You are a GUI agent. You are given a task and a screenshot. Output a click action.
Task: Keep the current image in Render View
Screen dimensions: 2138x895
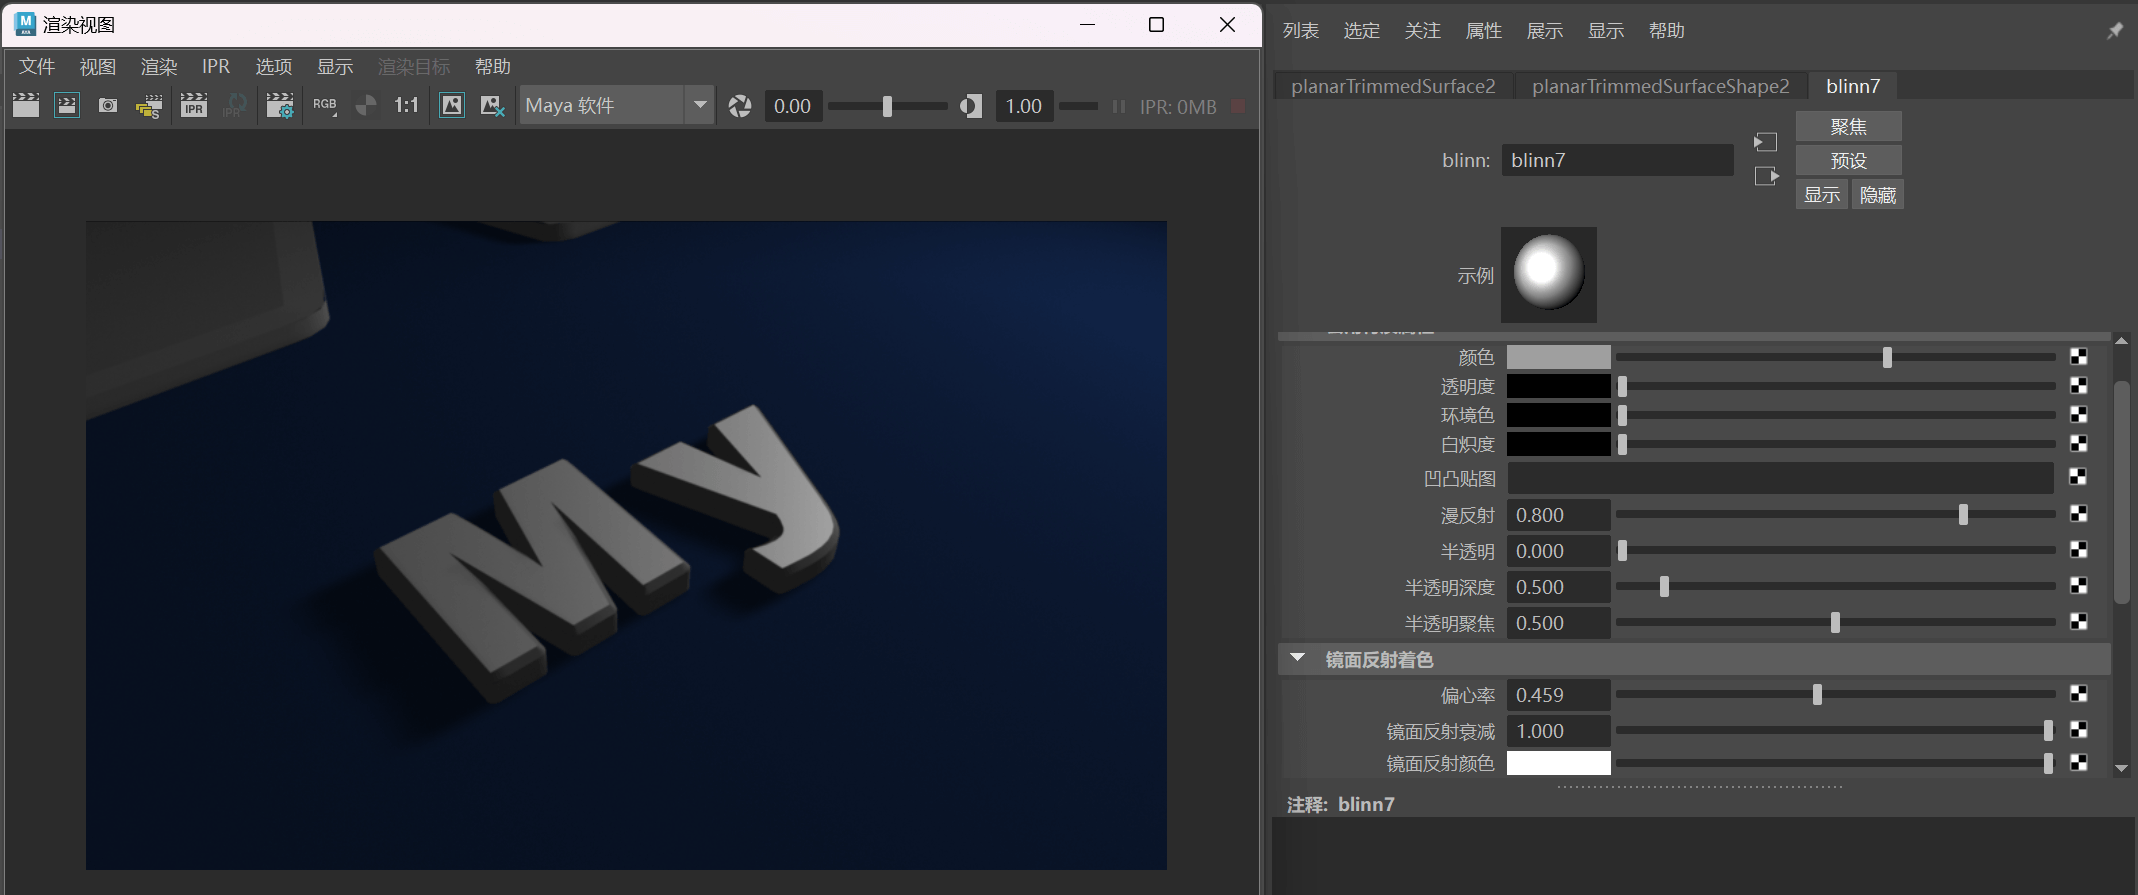point(452,105)
